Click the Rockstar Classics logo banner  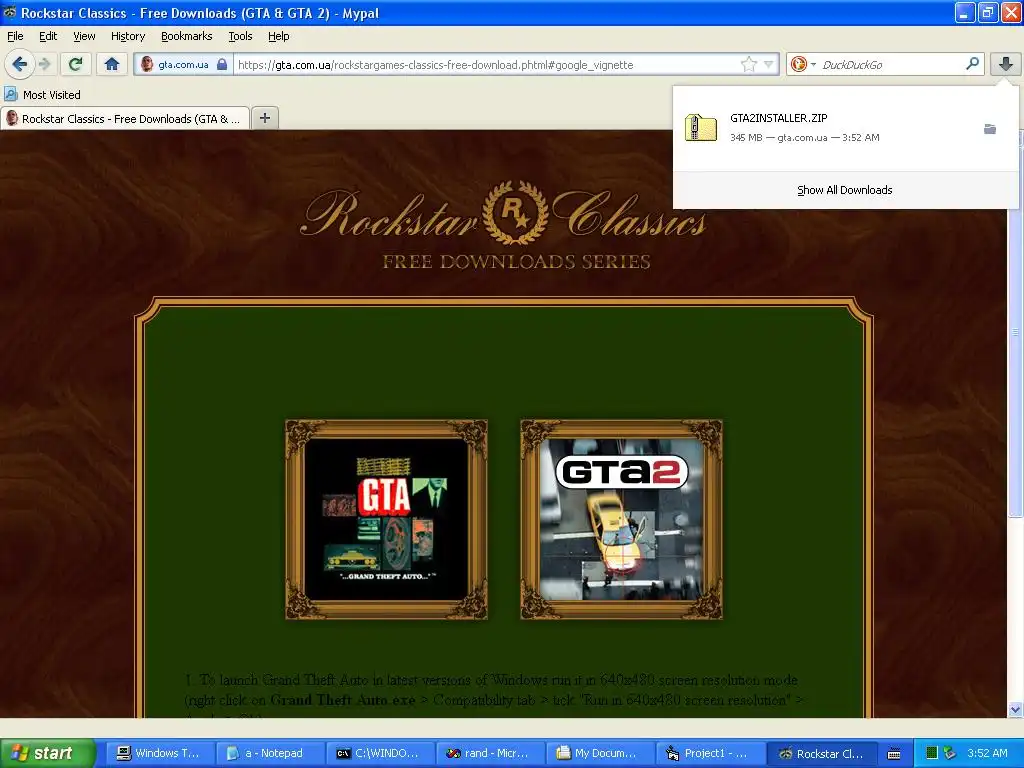[x=504, y=225]
